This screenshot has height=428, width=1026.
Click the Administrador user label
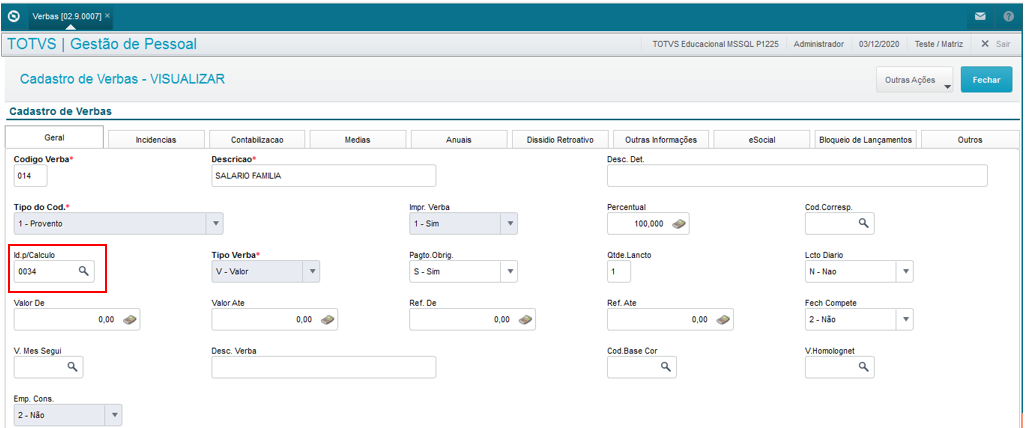click(x=818, y=45)
